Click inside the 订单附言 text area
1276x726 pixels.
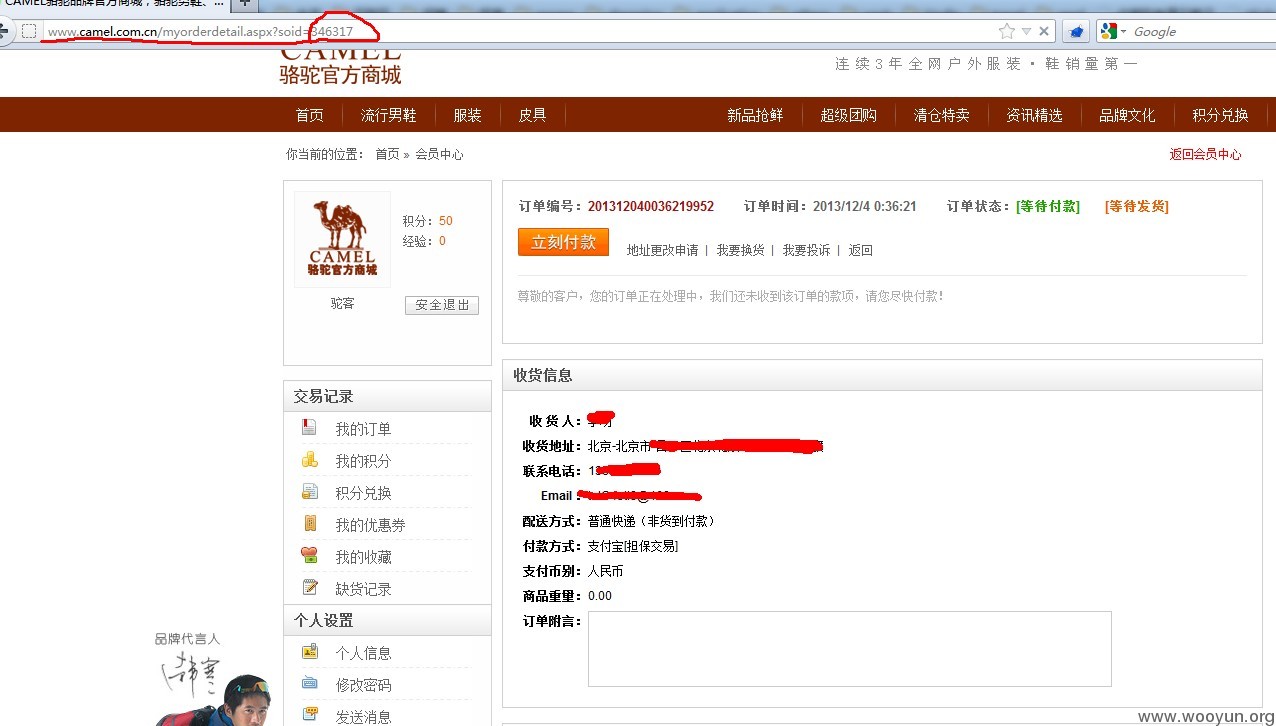point(850,649)
